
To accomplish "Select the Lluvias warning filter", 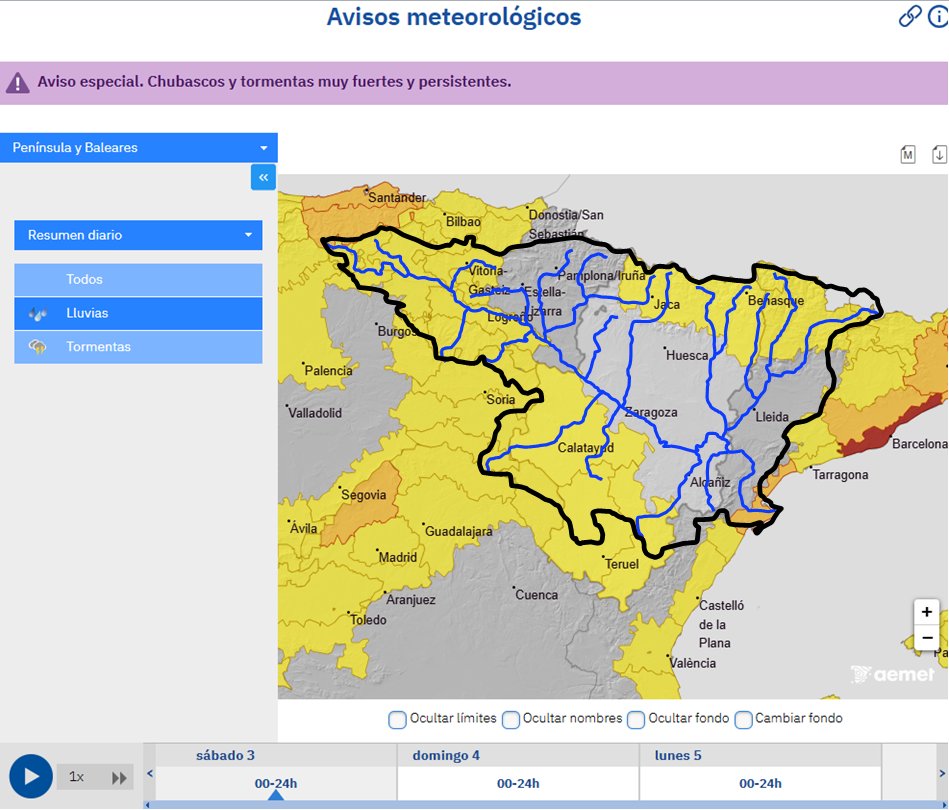I will [x=138, y=314].
